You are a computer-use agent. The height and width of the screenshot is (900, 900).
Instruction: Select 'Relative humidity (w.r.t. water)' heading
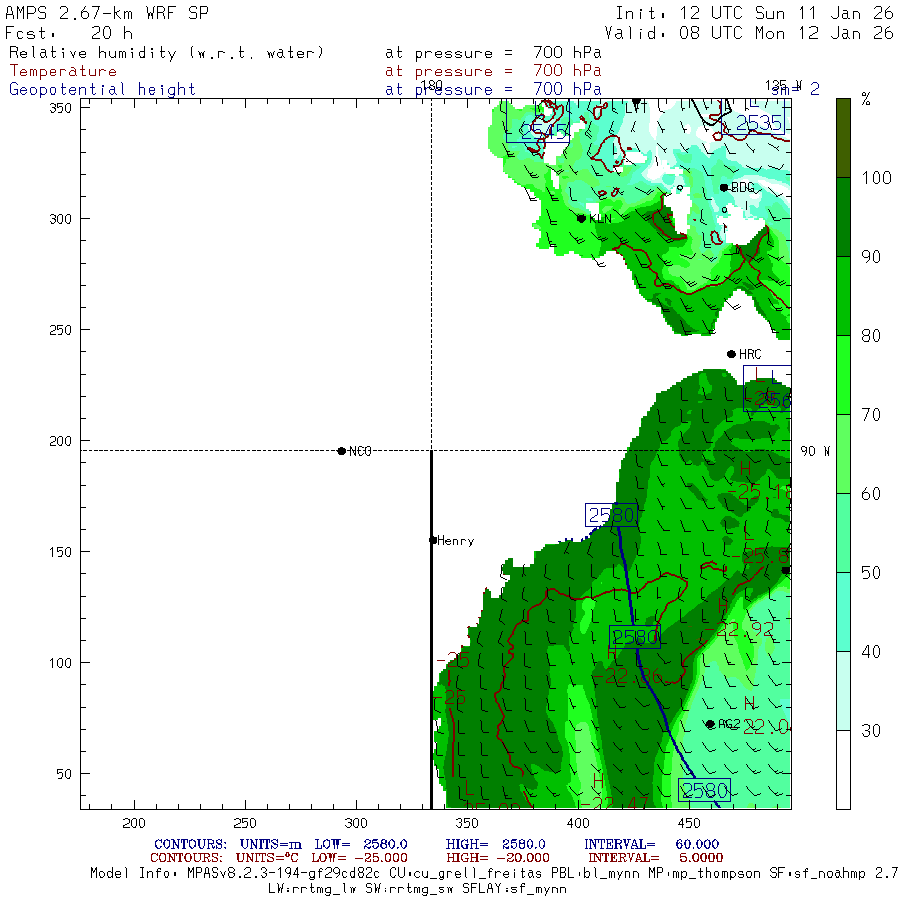(x=166, y=53)
